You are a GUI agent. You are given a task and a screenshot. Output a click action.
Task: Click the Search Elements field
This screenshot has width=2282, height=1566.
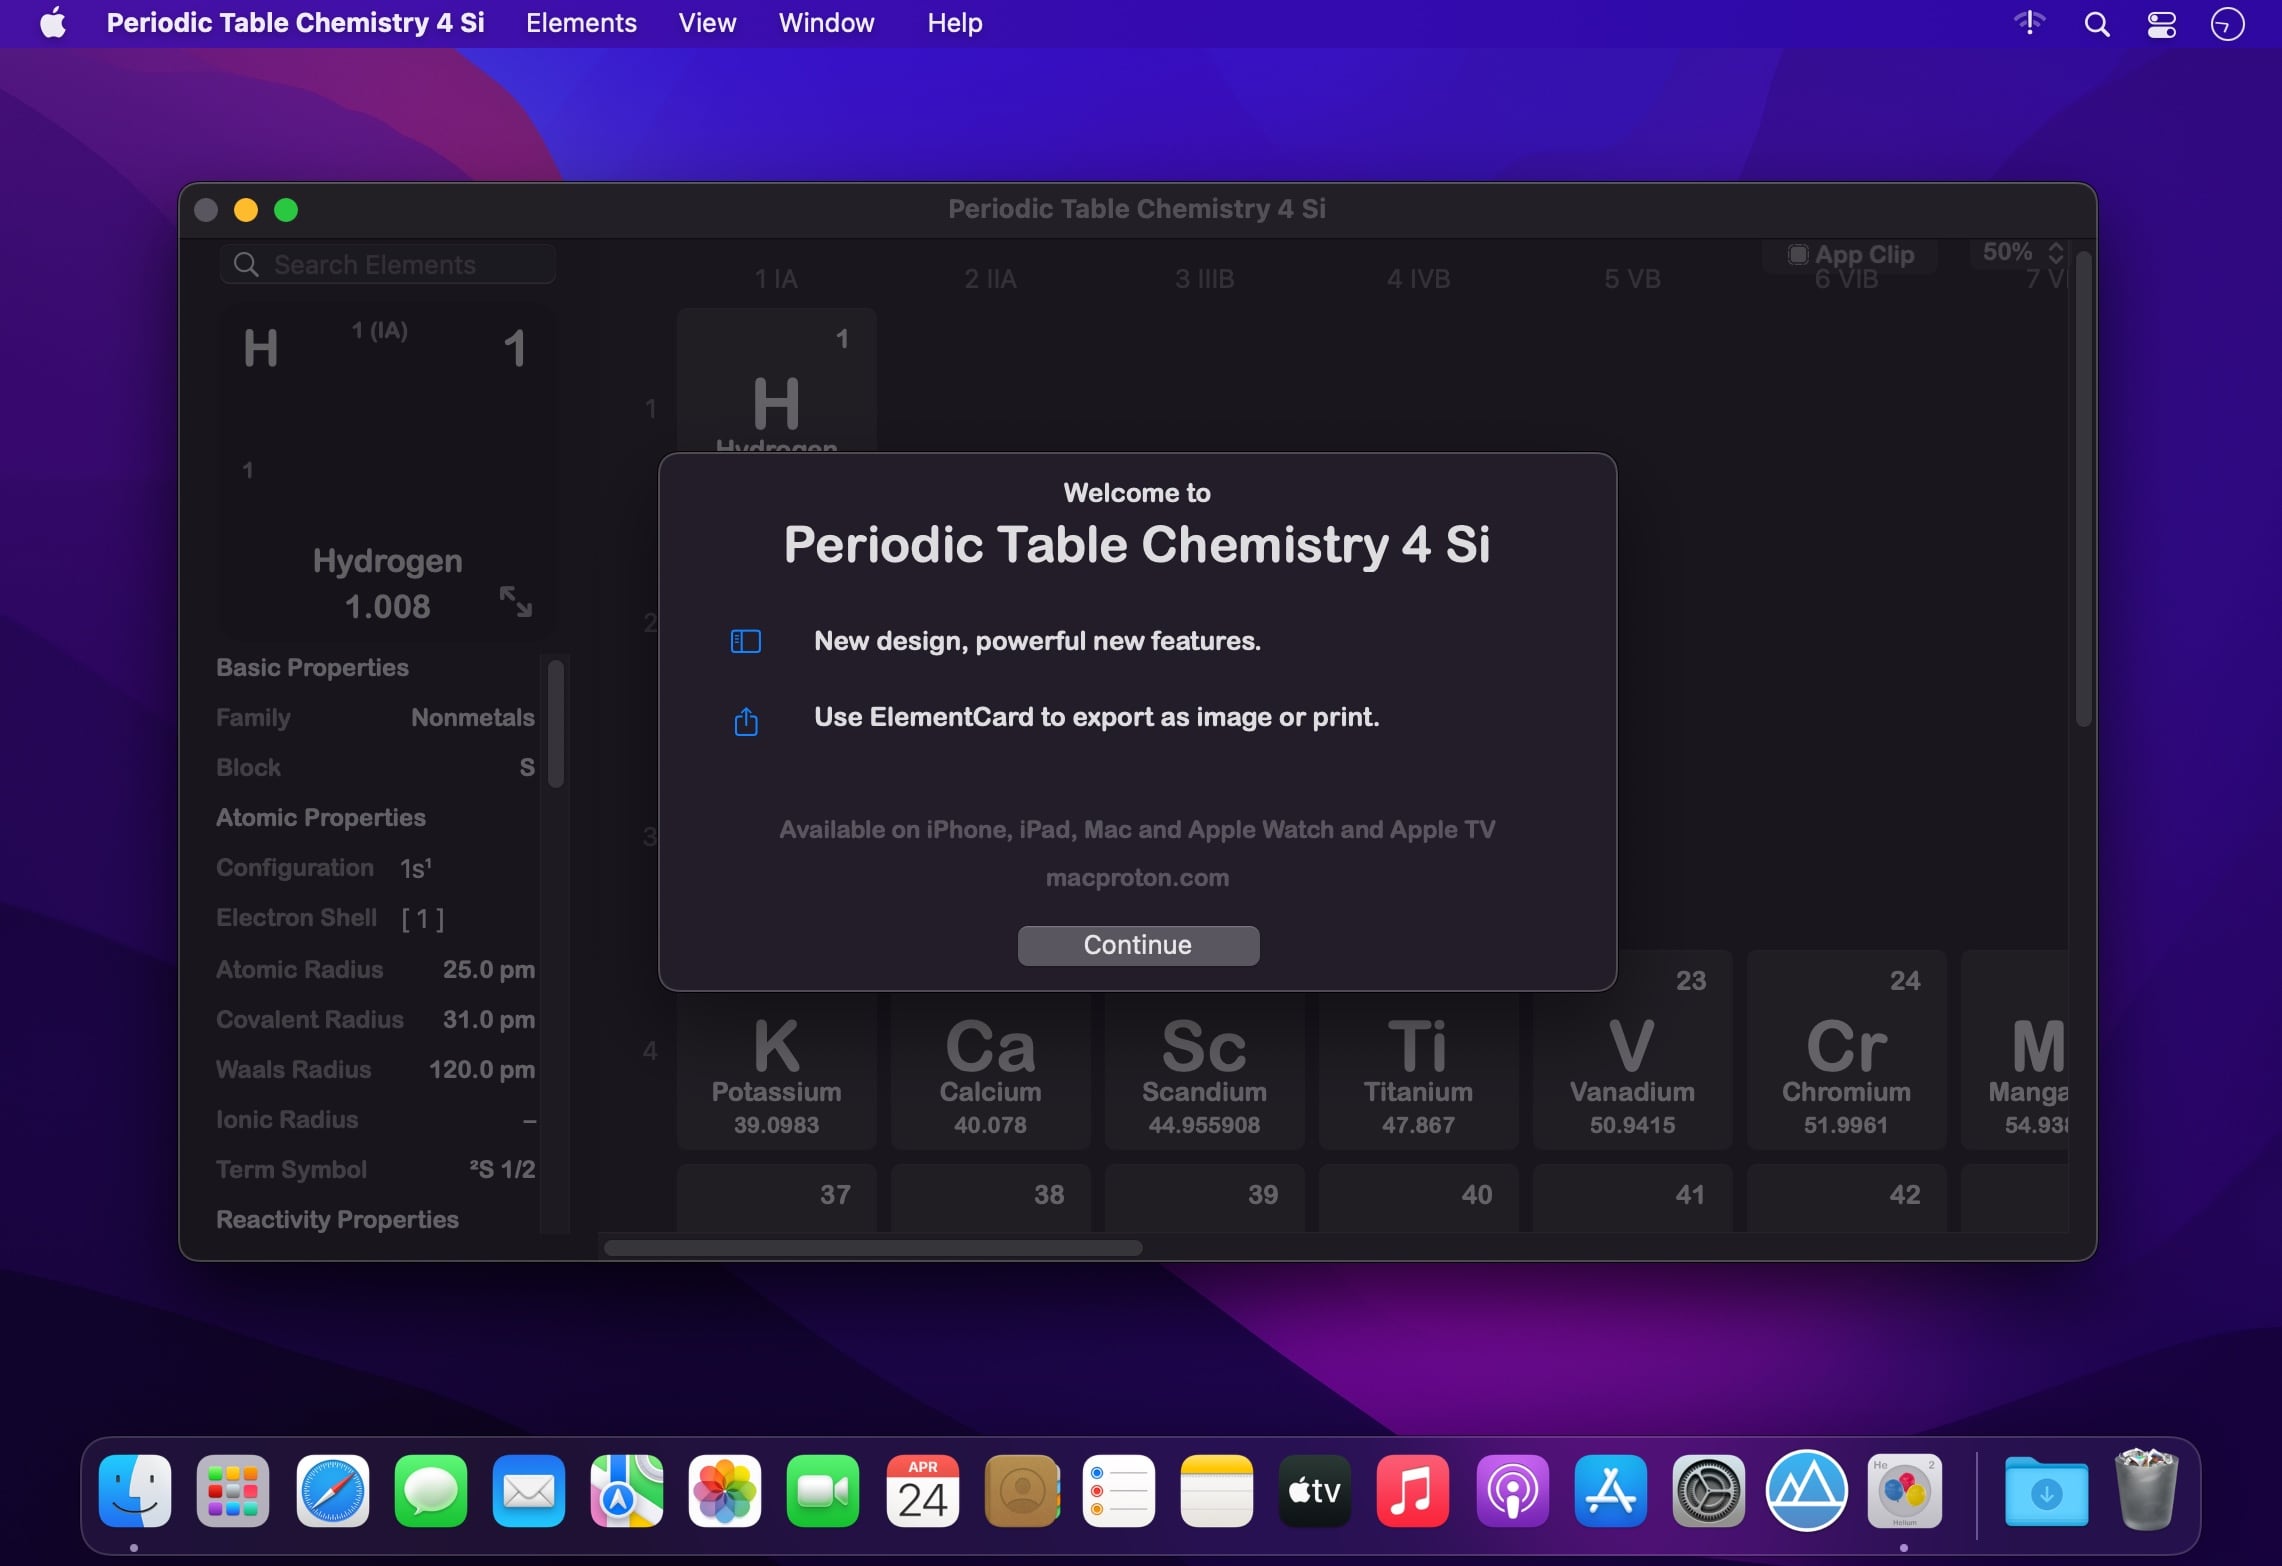click(x=388, y=264)
